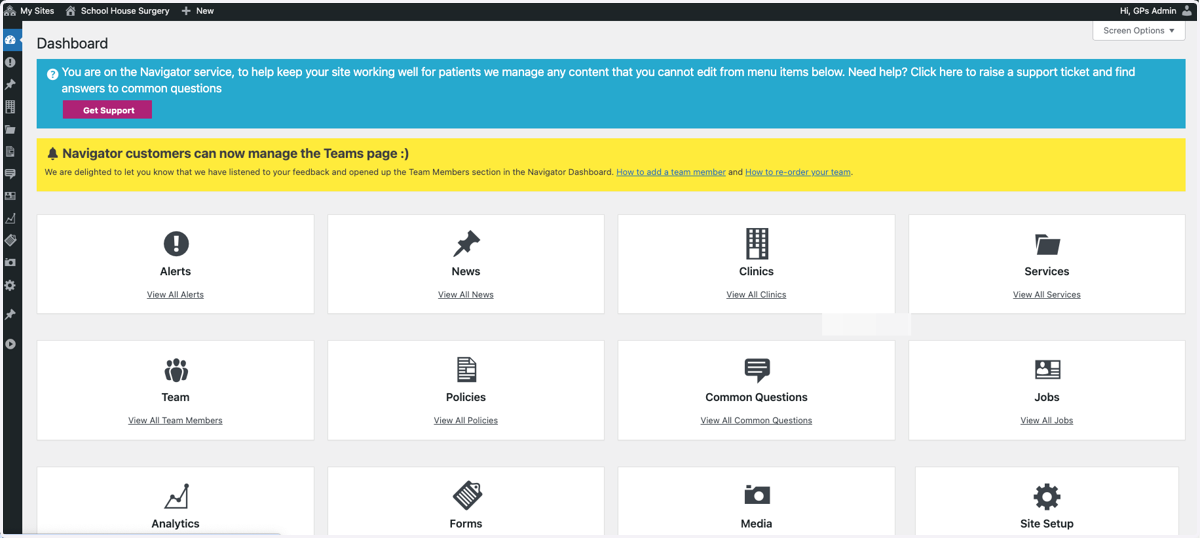Screen dimensions: 1200x538
Task: Click the bell icon in the yellow notice
Action: tap(53, 154)
